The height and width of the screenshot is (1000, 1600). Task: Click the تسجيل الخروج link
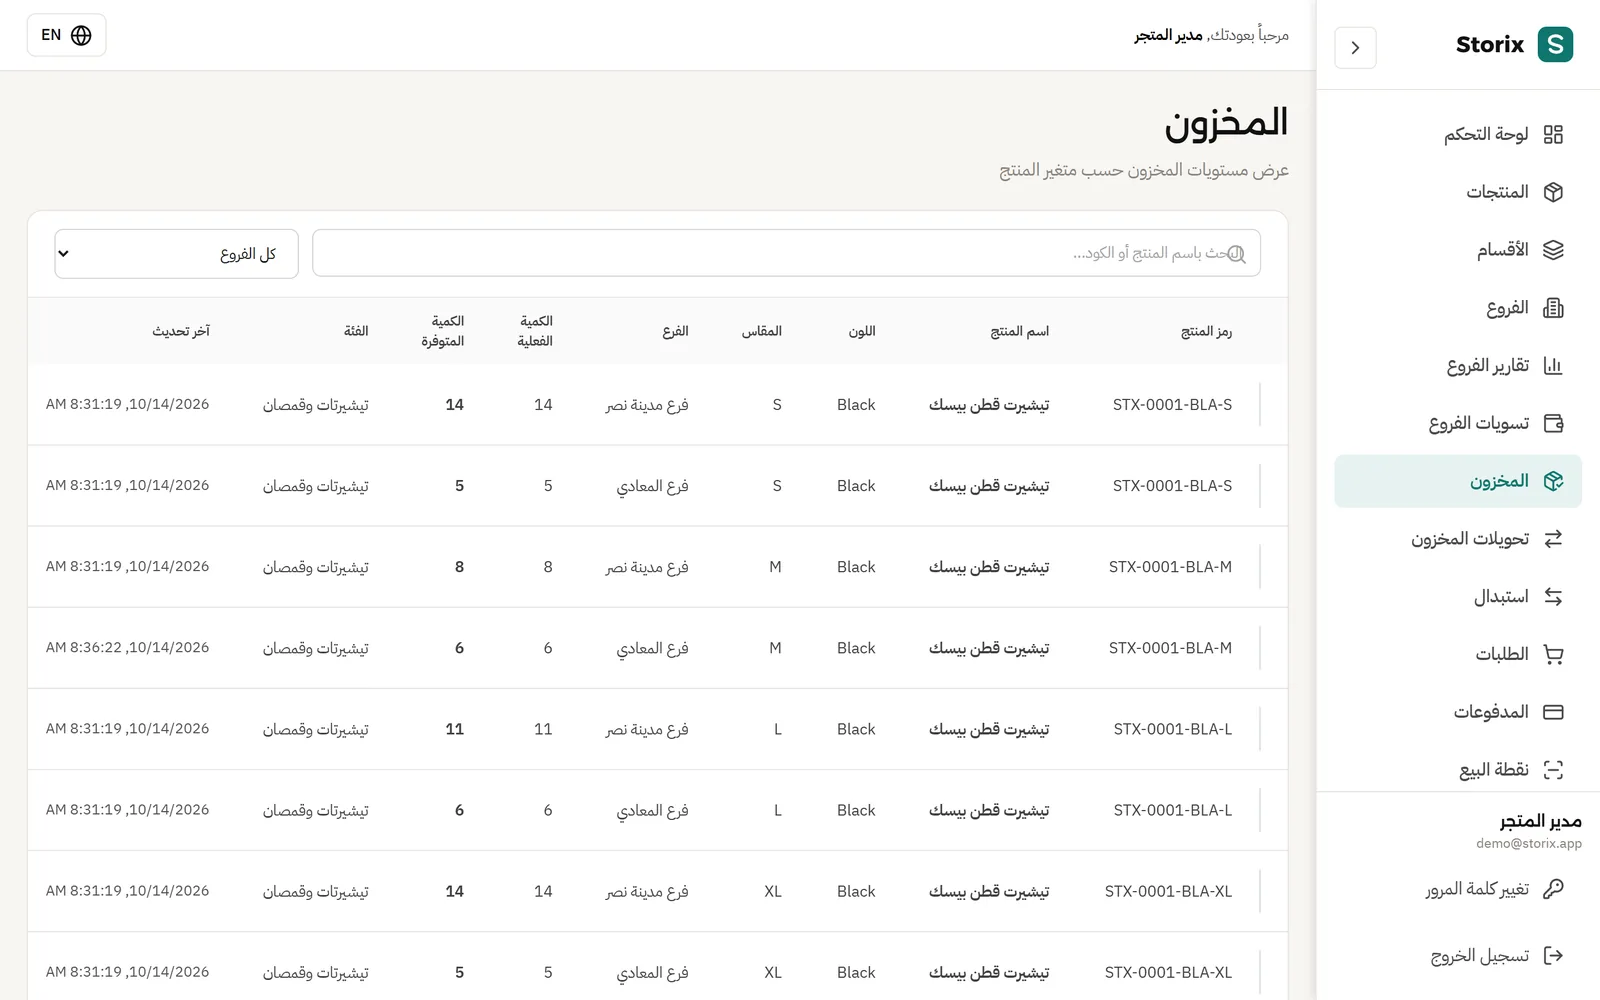click(1458, 956)
